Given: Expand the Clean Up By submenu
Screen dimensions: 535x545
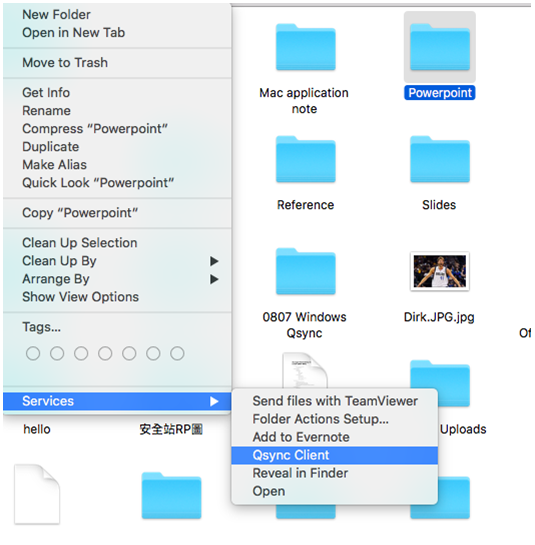Looking at the screenshot, I should coord(214,261).
